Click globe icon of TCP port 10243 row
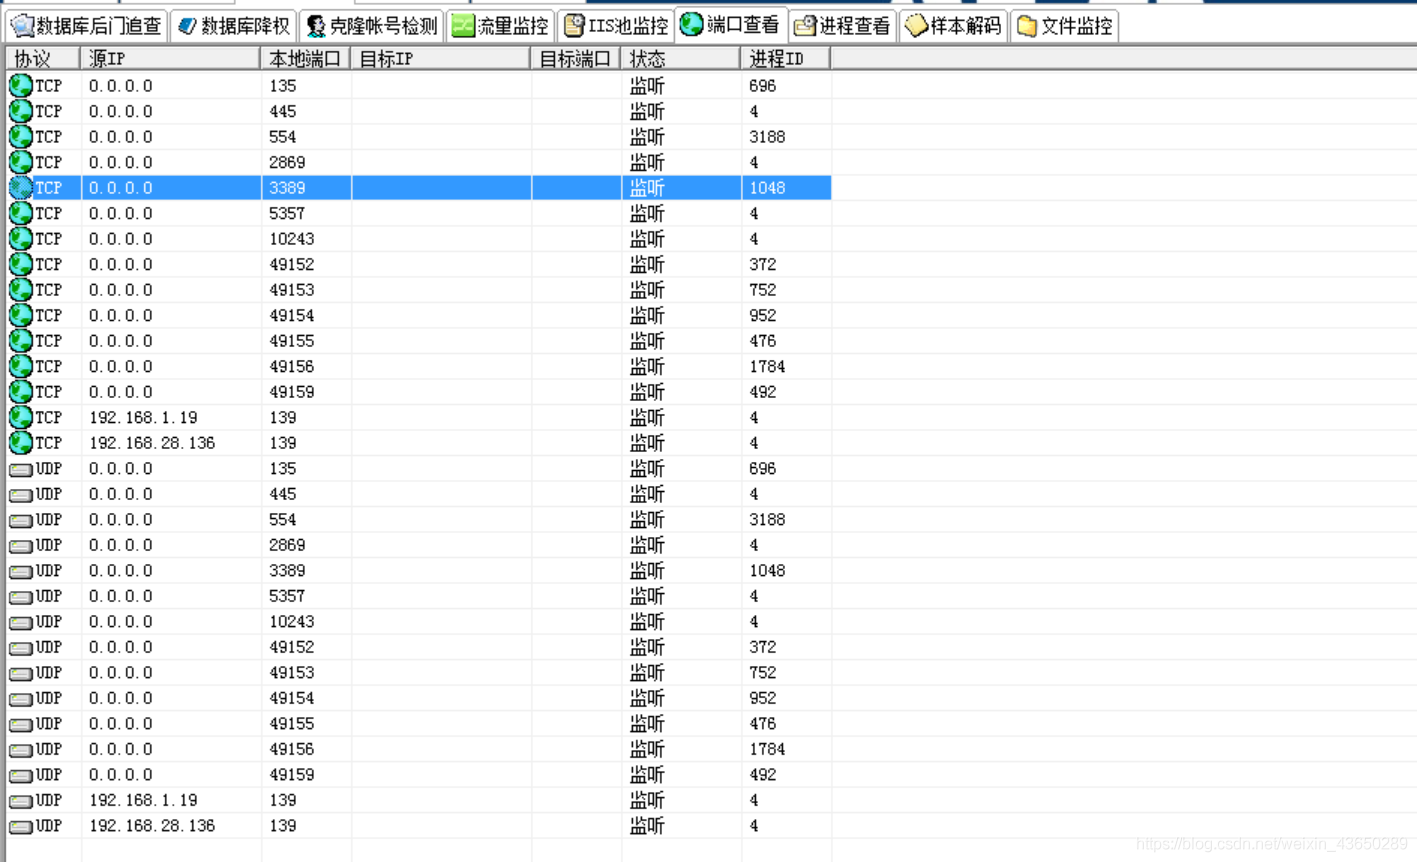The image size is (1417, 862). [x=21, y=239]
